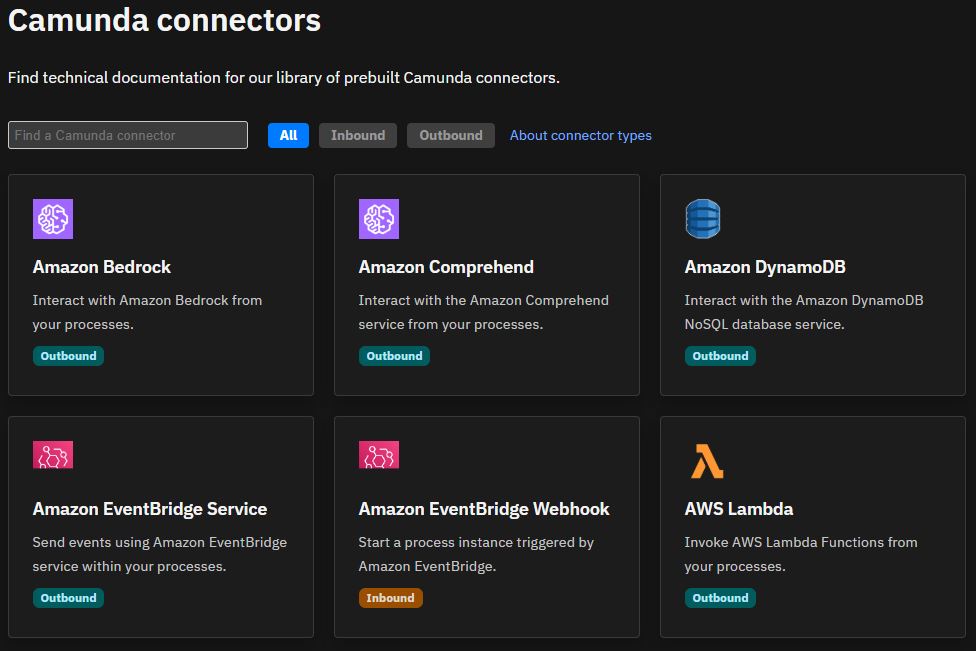Click the Amazon DynamoDB database icon

click(x=703, y=219)
